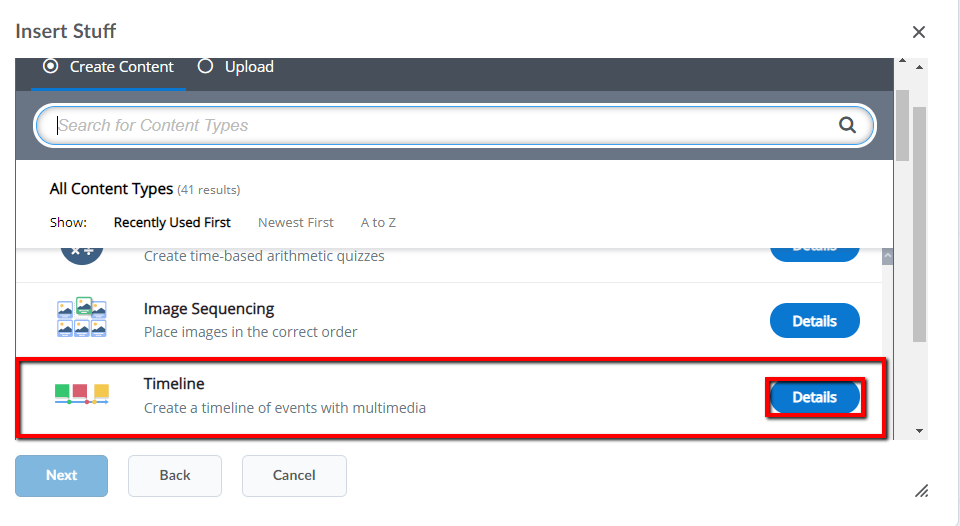Open Details for Timeline
Image resolution: width=960 pixels, height=526 pixels.
[x=814, y=397]
